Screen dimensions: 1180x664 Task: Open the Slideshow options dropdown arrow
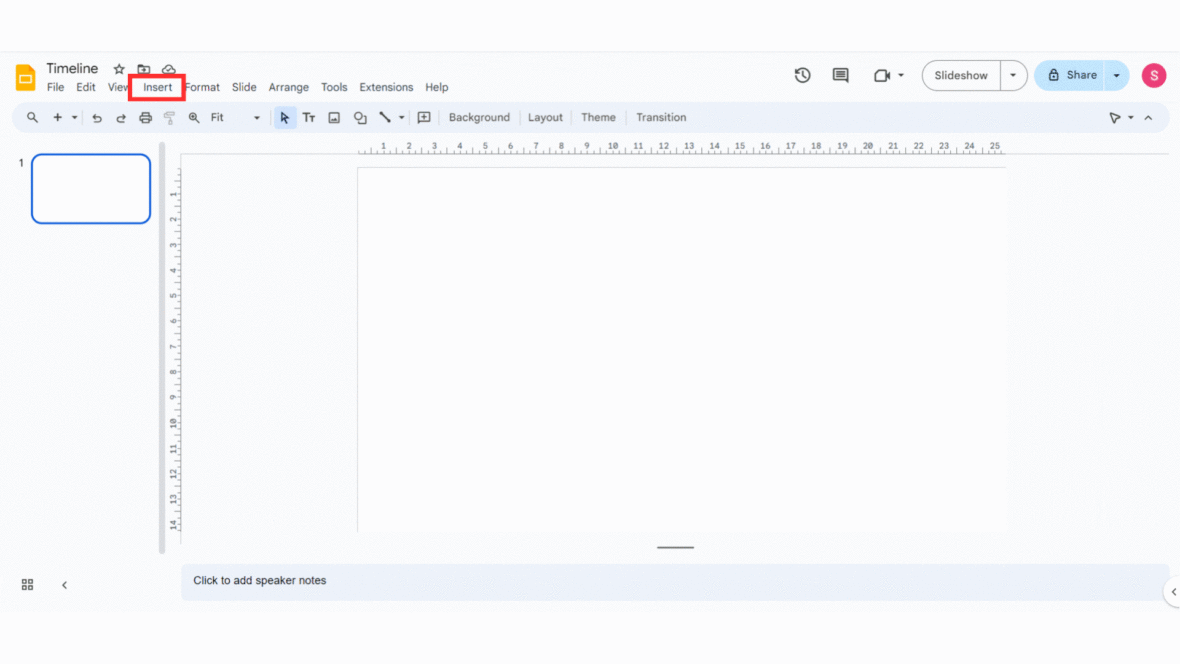[1012, 75]
